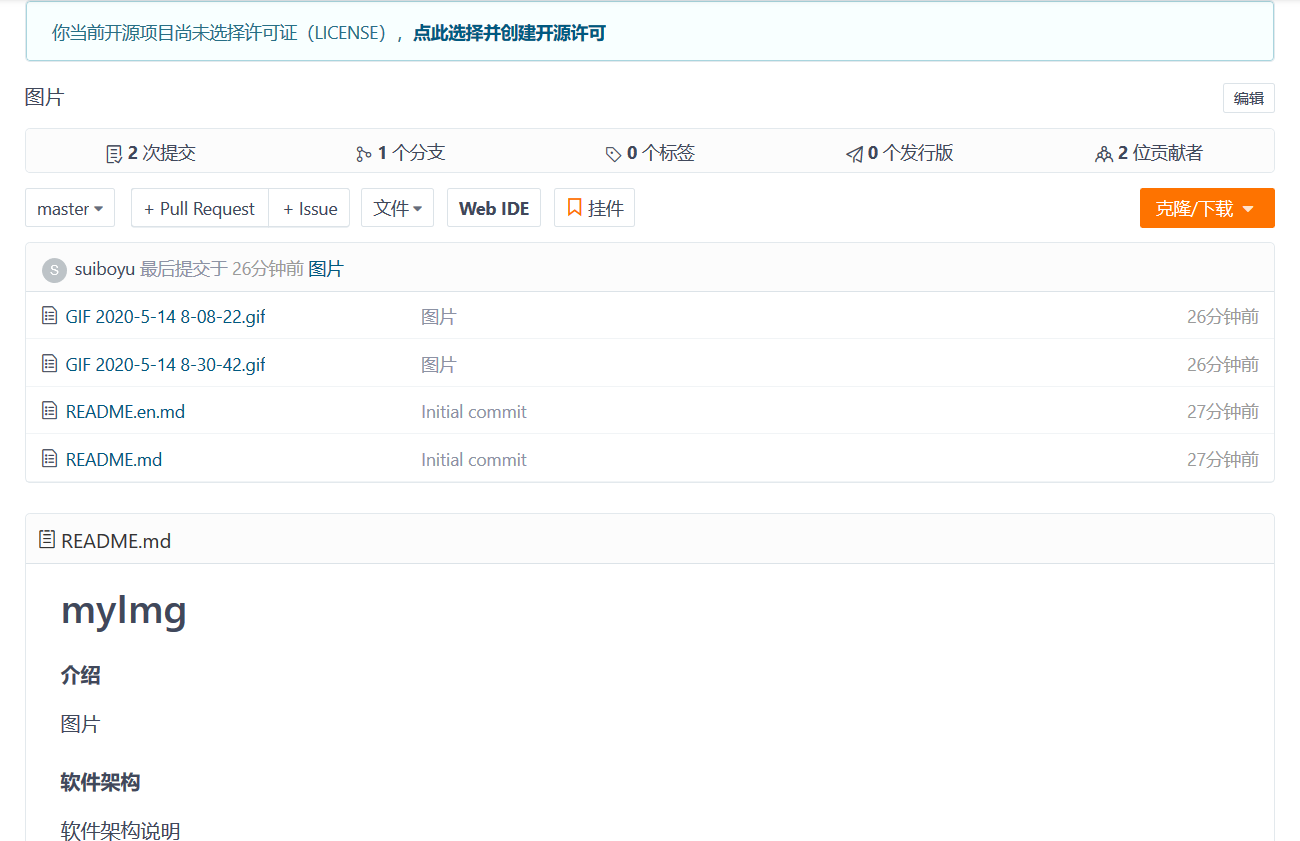Create a new Pull Request

200,208
